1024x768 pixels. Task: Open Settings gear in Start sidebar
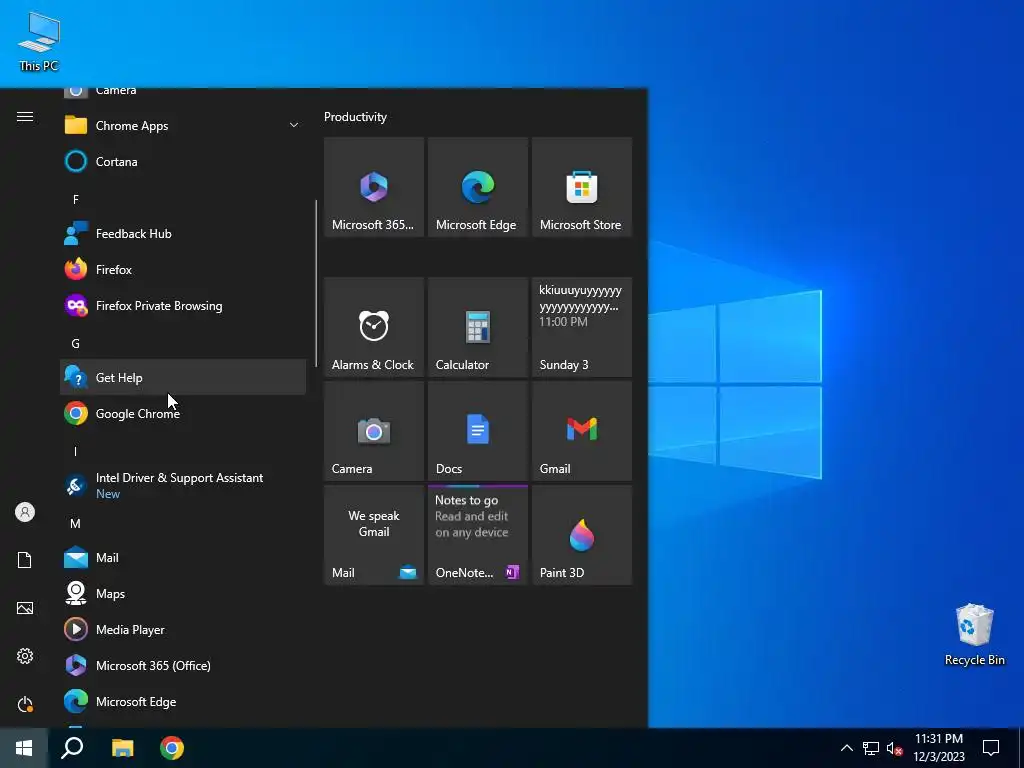pyautogui.click(x=25, y=656)
